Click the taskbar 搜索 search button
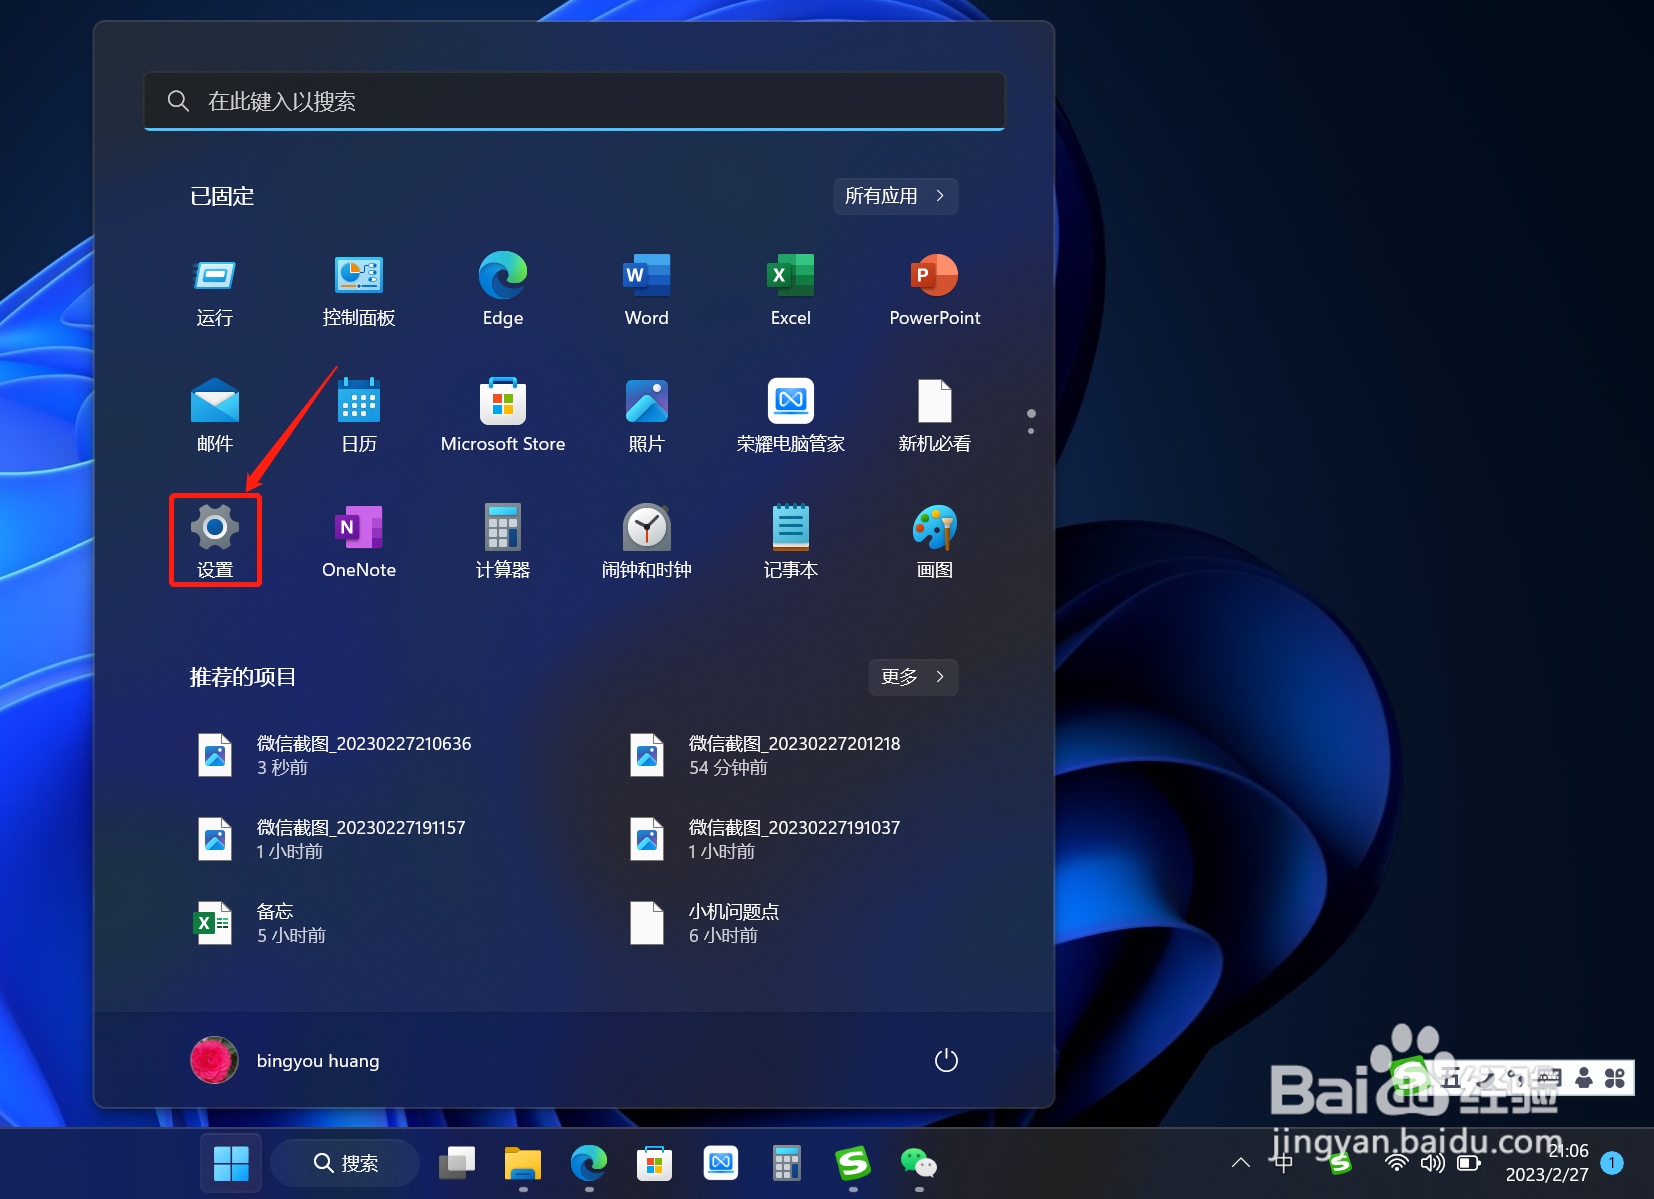Image resolution: width=1654 pixels, height=1199 pixels. [345, 1164]
